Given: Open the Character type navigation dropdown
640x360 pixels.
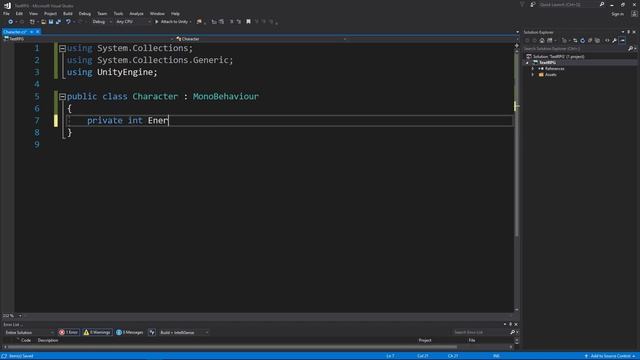Looking at the screenshot, I should [x=261, y=39].
